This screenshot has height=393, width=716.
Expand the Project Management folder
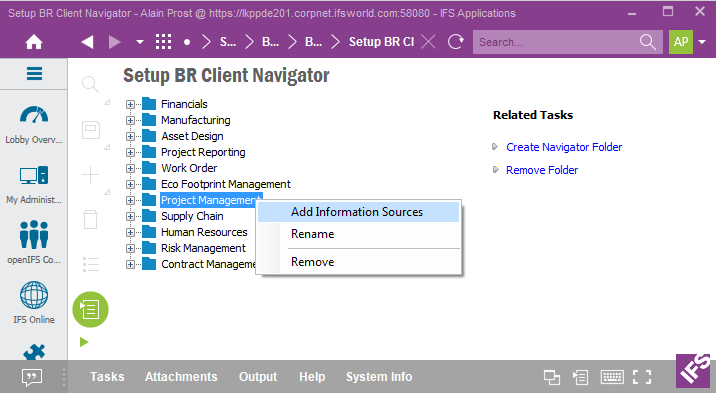[130, 200]
